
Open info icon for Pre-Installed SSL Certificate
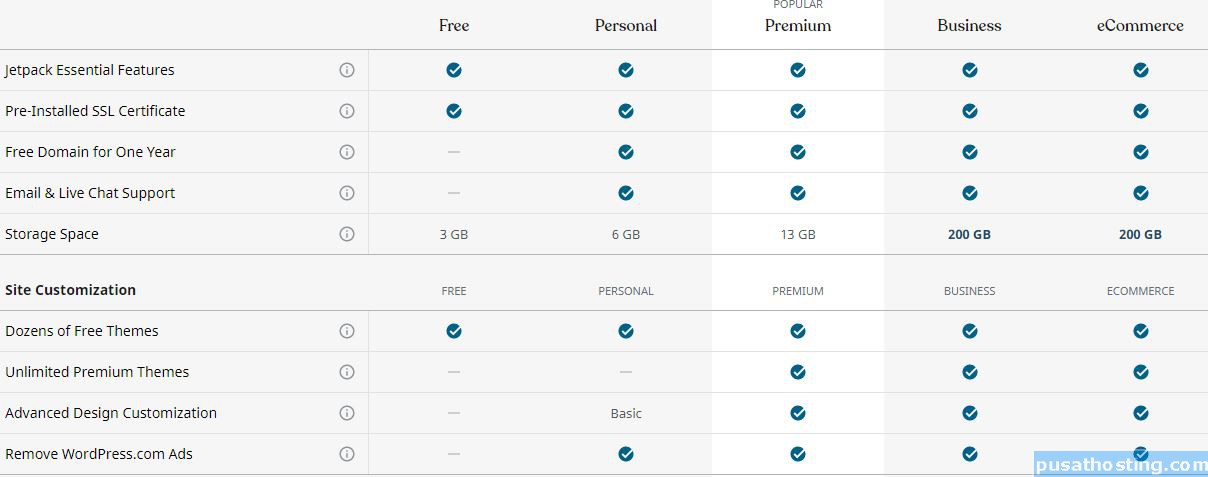[x=347, y=111]
